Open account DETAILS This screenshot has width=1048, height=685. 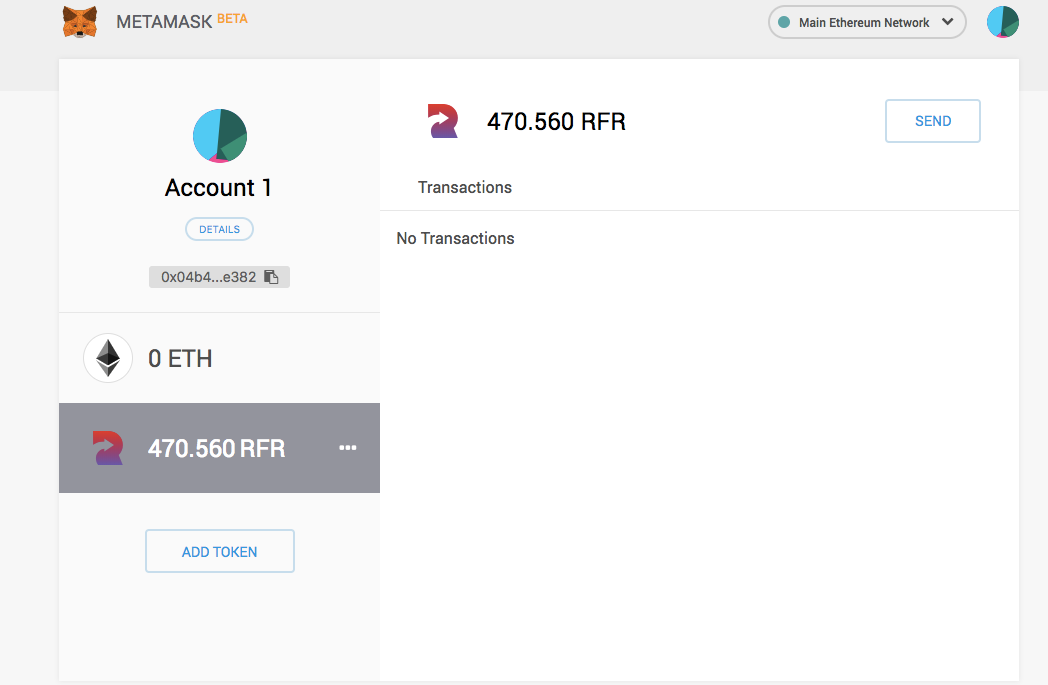[x=219, y=228]
